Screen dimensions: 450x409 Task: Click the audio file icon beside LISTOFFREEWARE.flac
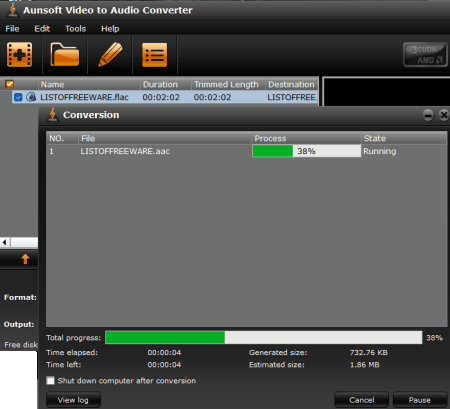tap(31, 97)
